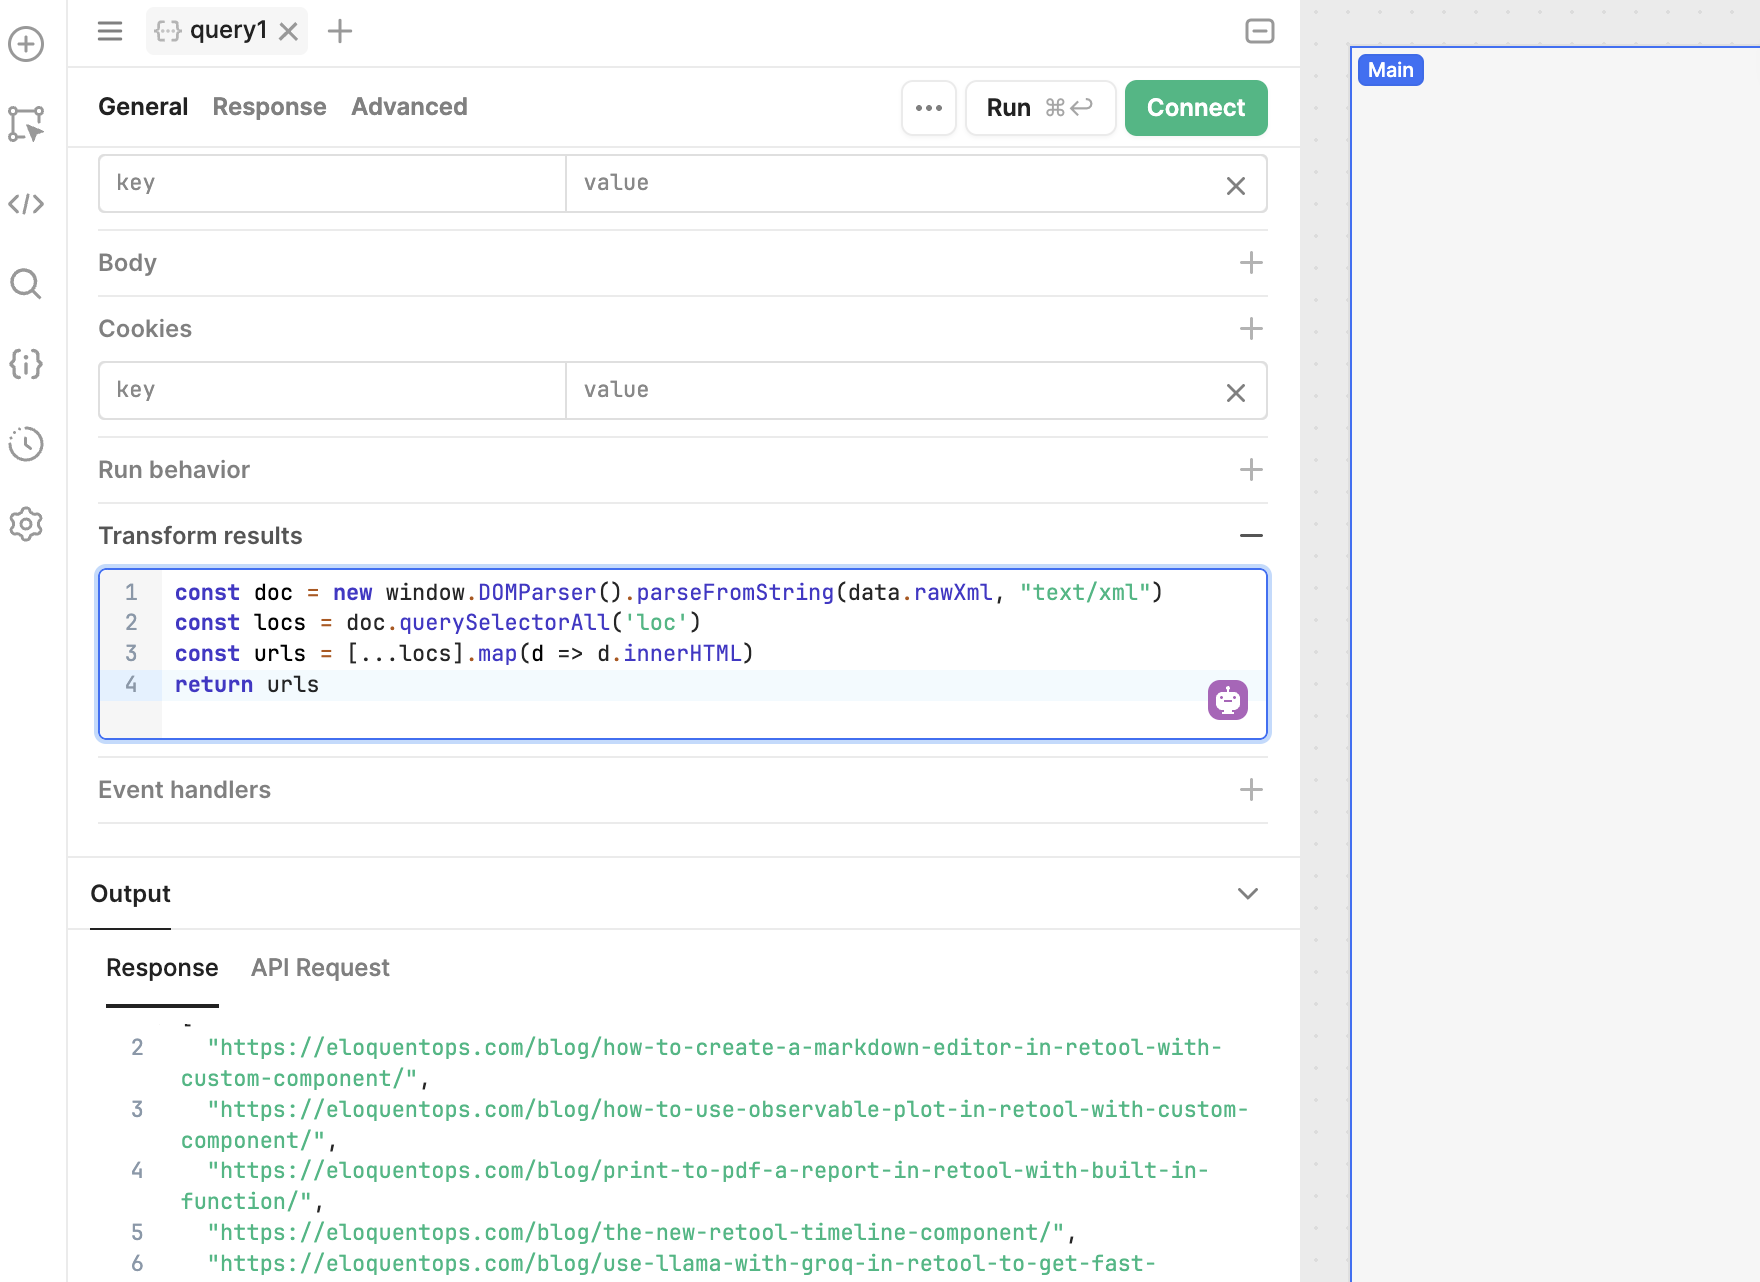
Task: Expand the Body section
Action: (x=1250, y=262)
